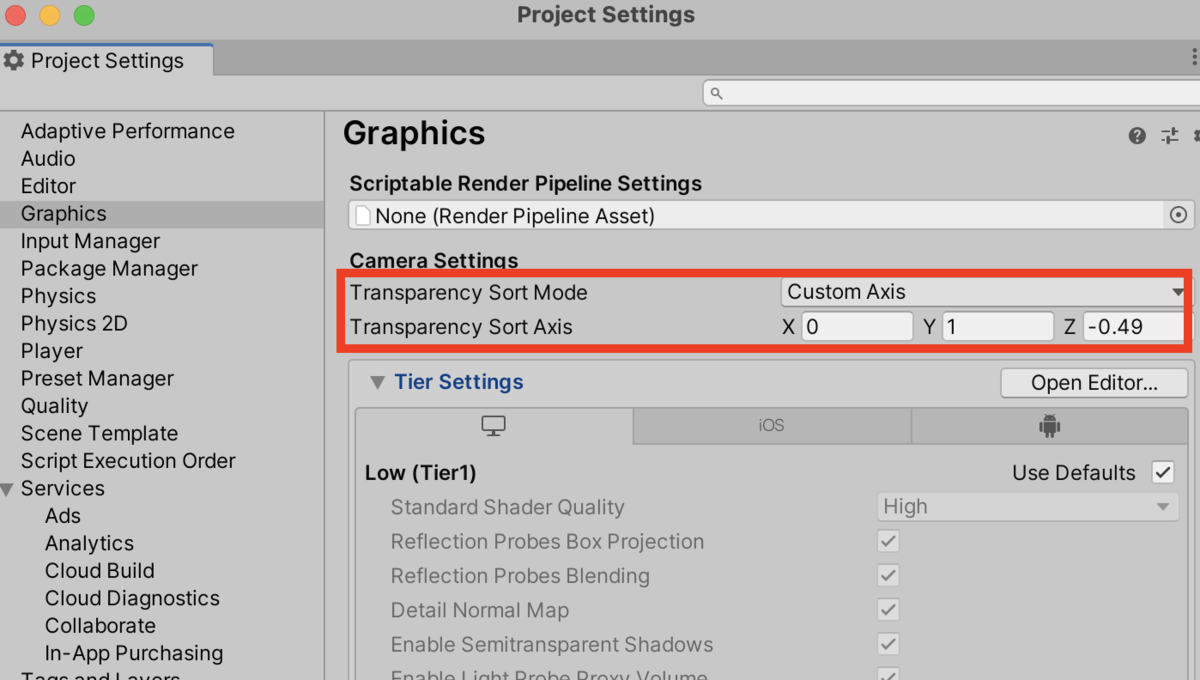Select Script Execution Order category
This screenshot has width=1200, height=680.
point(128,461)
